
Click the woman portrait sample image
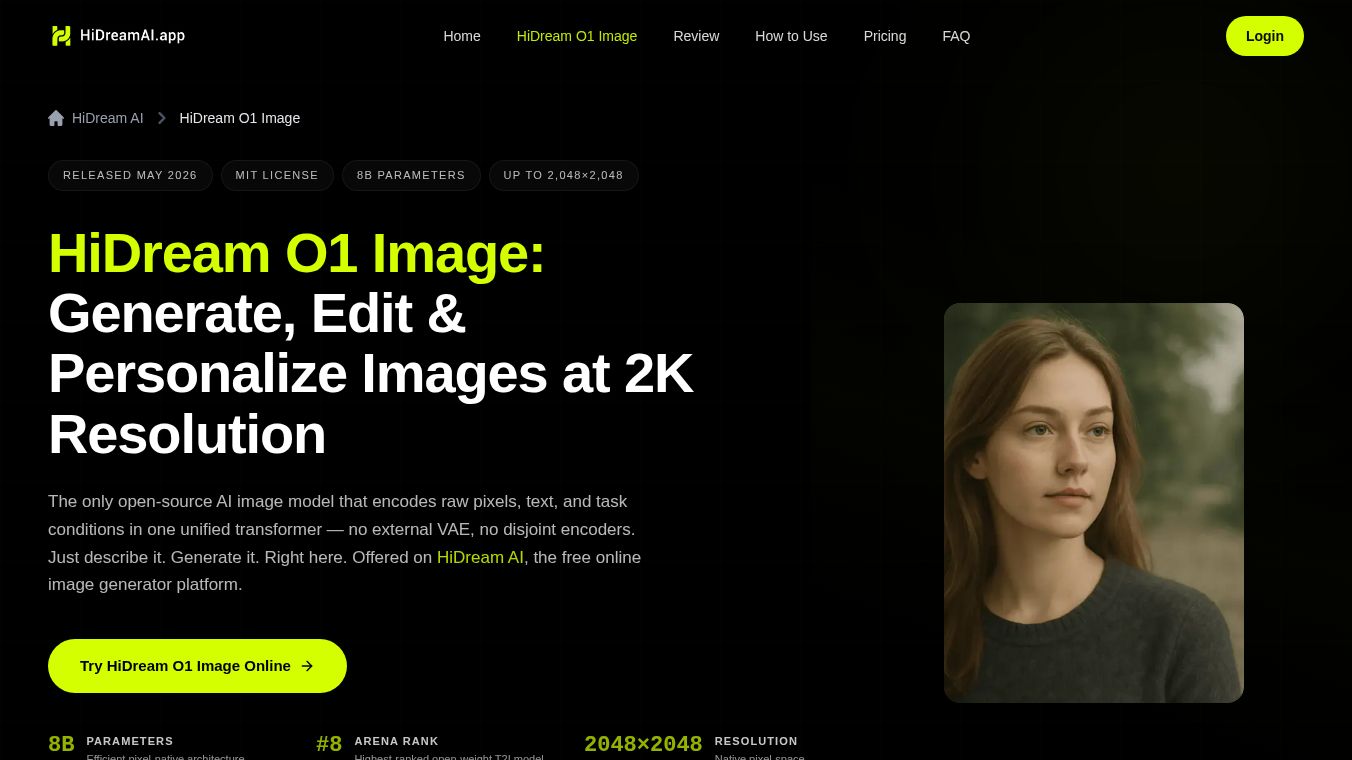(1094, 503)
